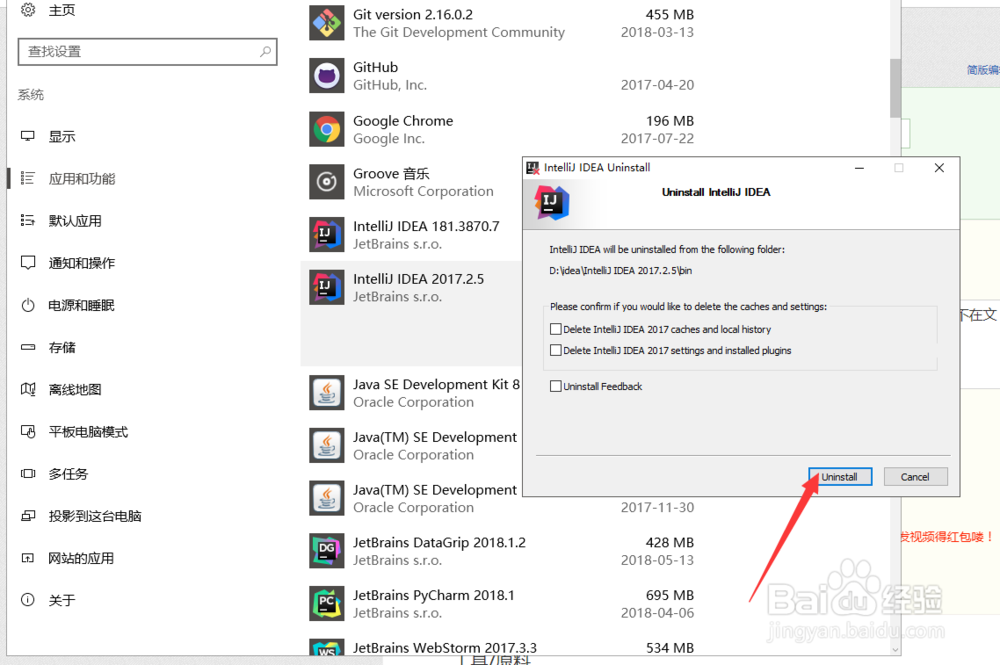The image size is (1000, 665).
Task: Click the 多任务 multitasking icon
Action: (x=27, y=474)
